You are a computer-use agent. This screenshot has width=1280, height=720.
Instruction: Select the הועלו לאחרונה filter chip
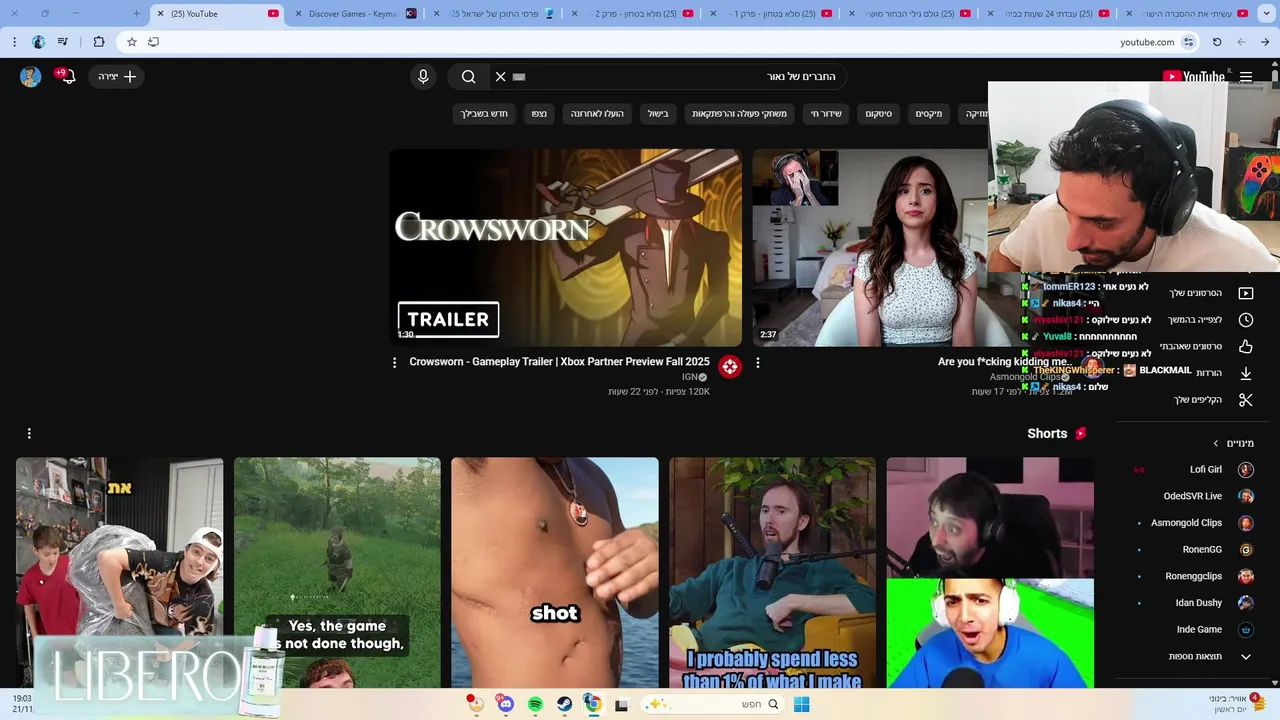tap(597, 114)
